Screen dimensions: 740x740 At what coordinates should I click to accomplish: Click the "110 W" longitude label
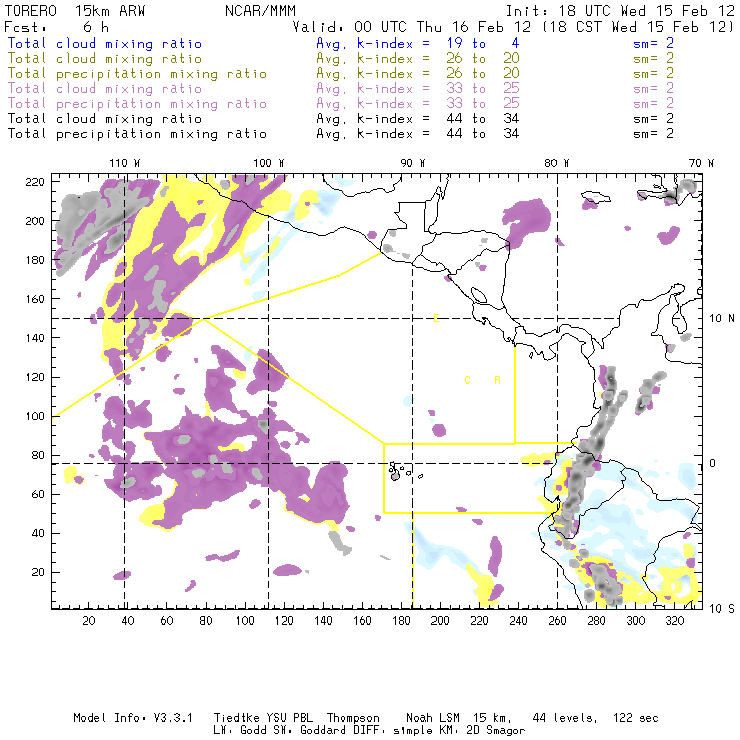(x=125, y=163)
